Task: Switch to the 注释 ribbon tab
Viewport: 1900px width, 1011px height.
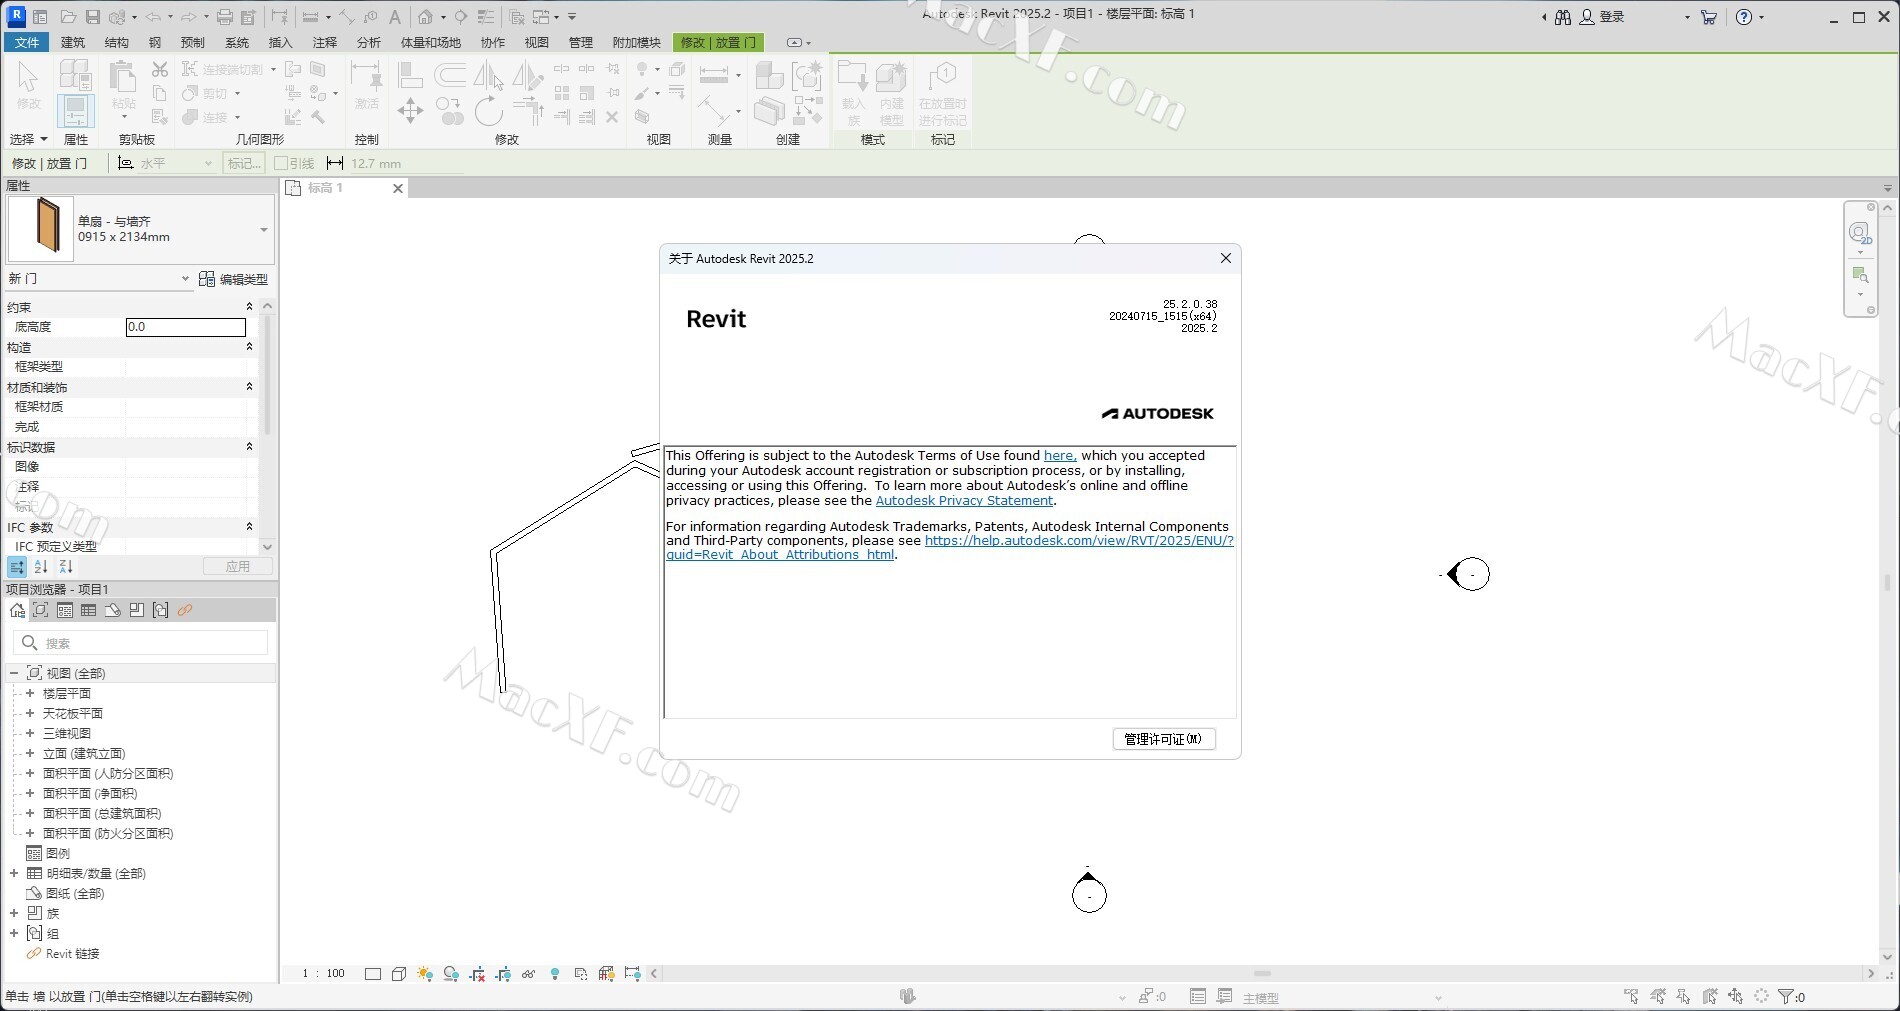Action: point(325,42)
